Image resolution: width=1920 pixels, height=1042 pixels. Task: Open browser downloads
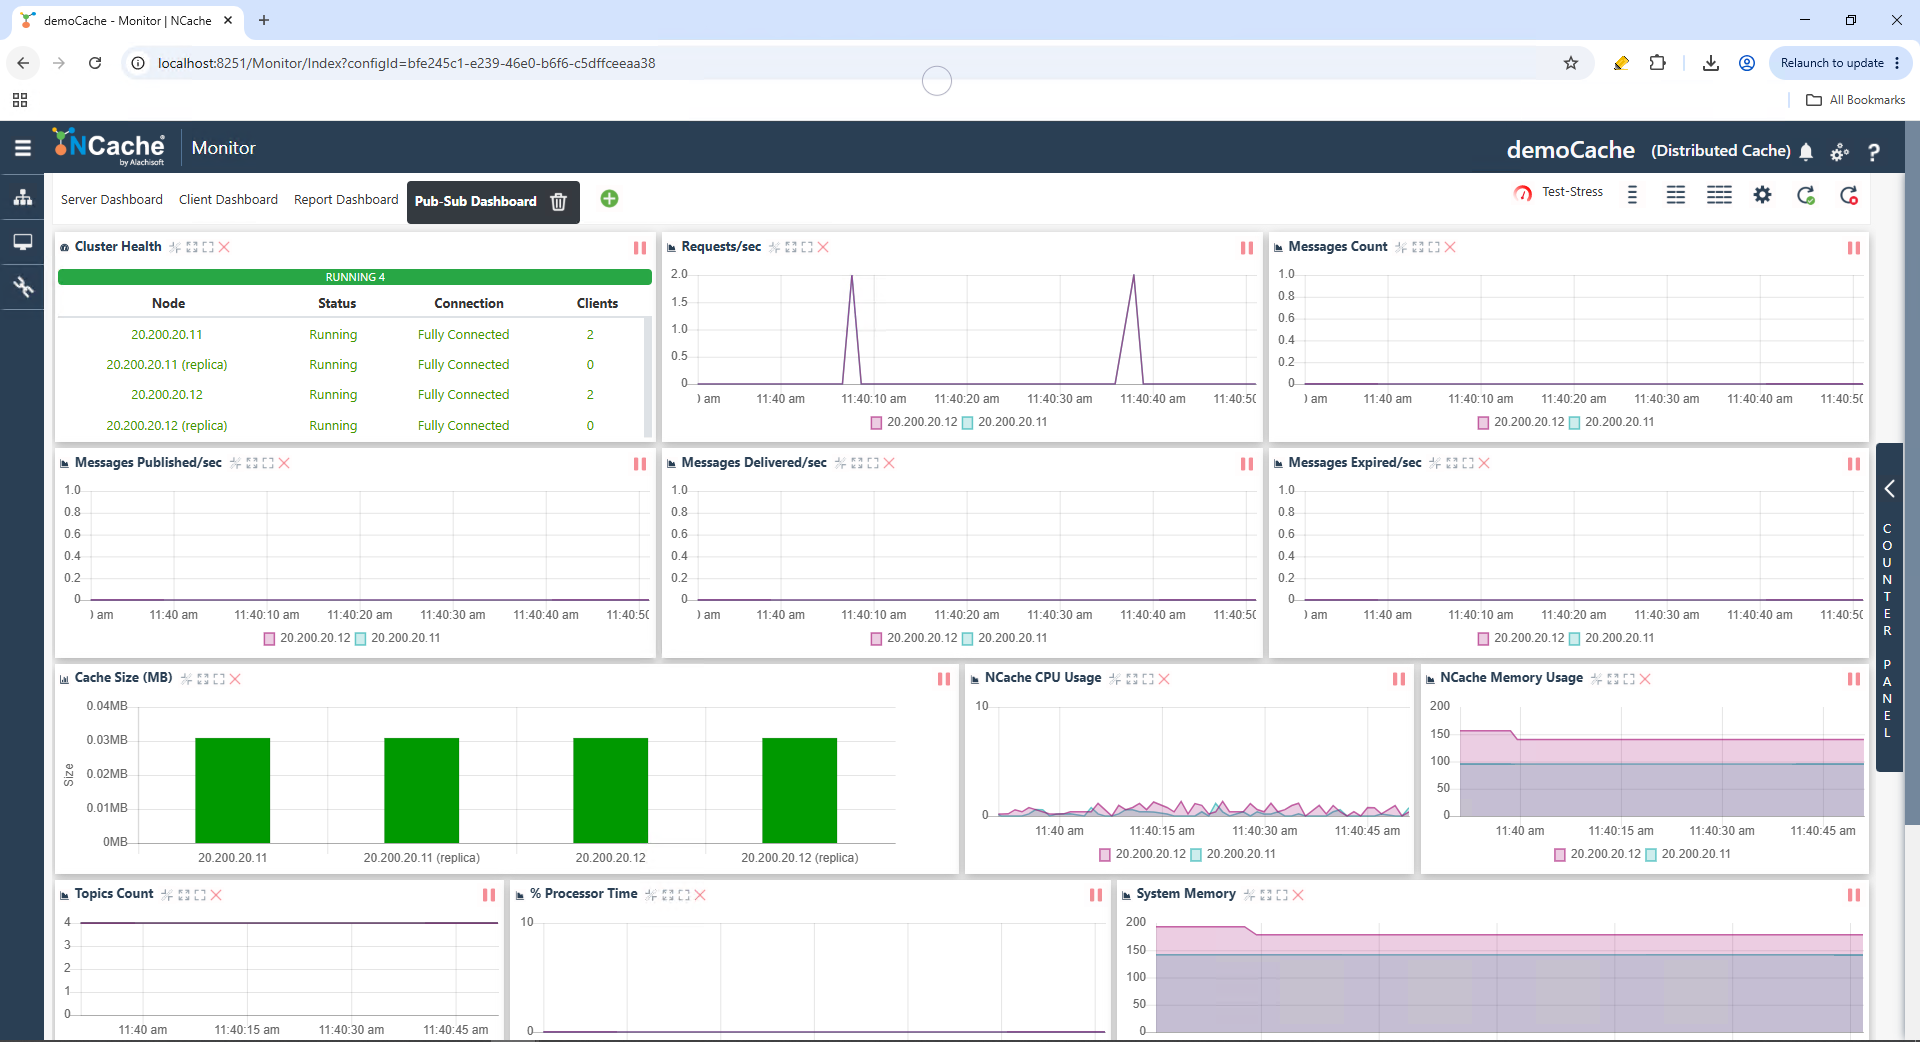point(1711,63)
